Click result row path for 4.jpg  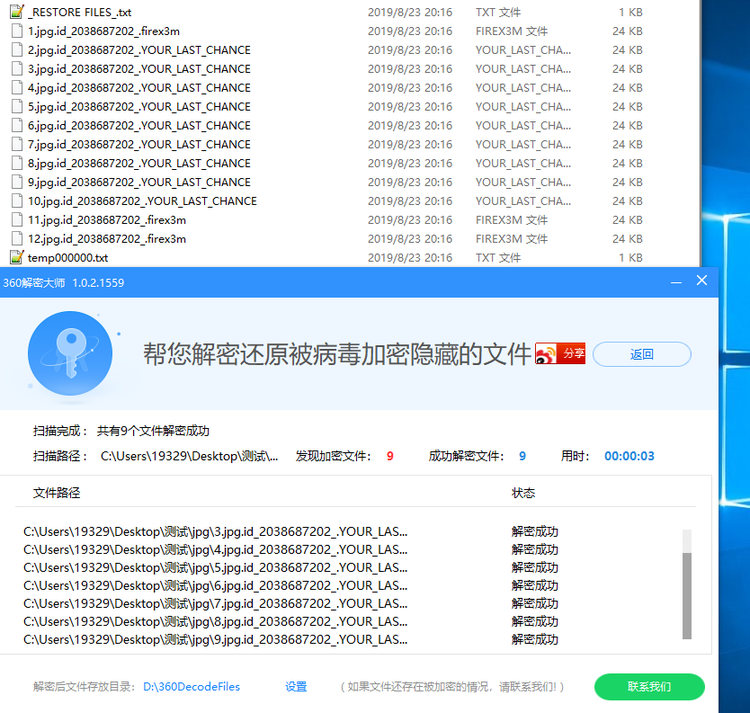[215, 549]
